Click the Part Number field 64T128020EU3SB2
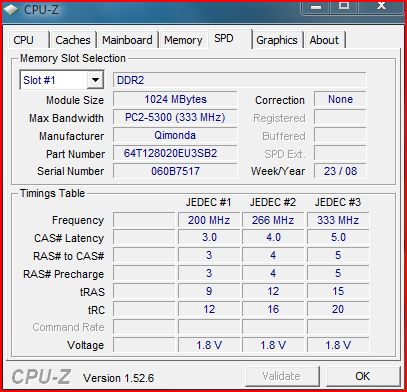 coord(175,153)
